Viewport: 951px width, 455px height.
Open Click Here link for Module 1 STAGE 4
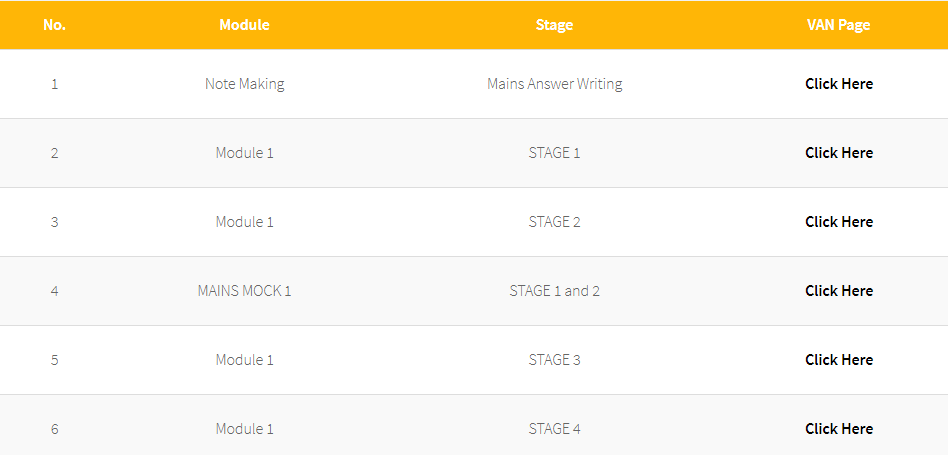(839, 429)
